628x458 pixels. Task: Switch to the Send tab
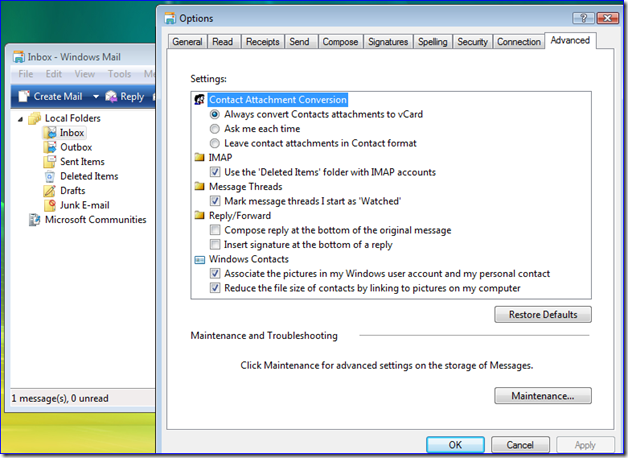(x=300, y=42)
